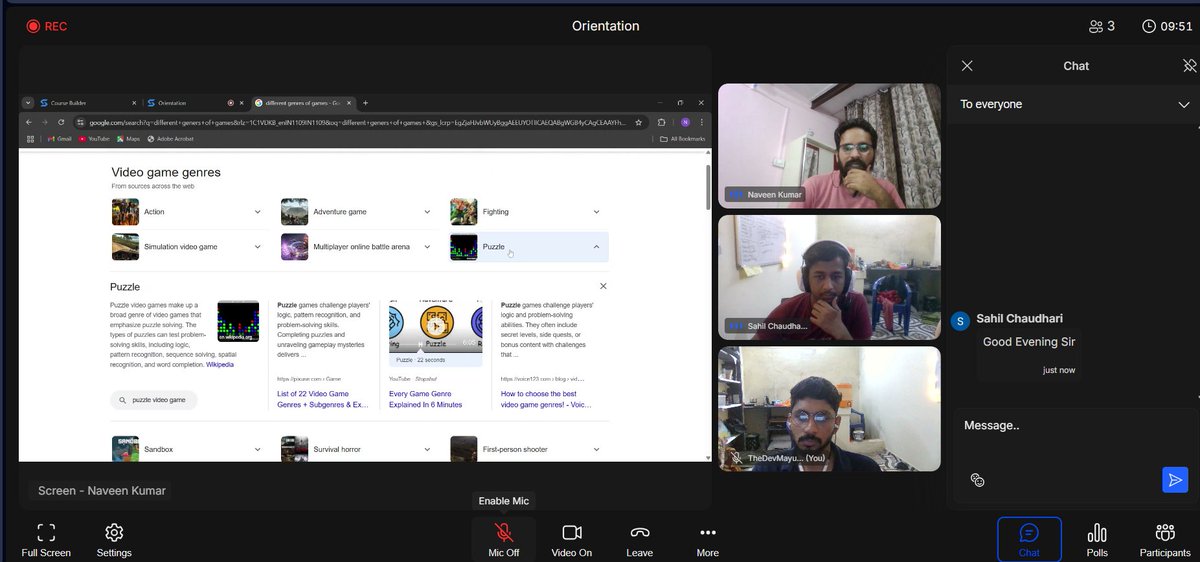The height and width of the screenshot is (562, 1200).
Task: Click Sahil Chaudhari's avatar in chat
Action: click(960, 321)
